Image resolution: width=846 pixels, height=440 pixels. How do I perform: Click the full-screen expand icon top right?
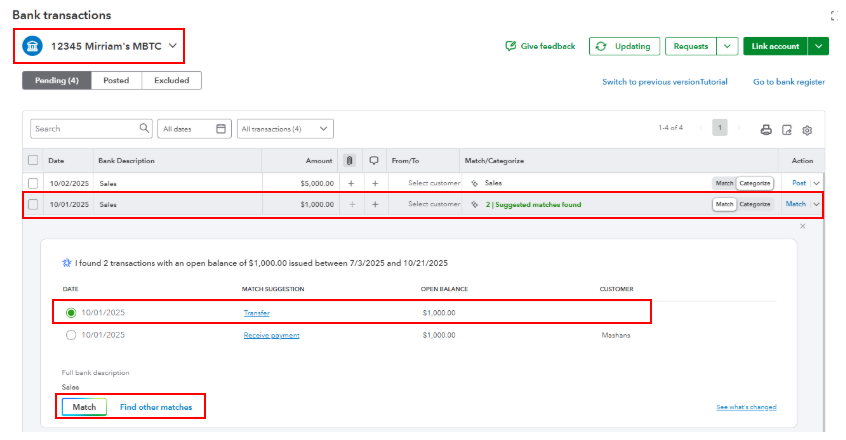(835, 15)
